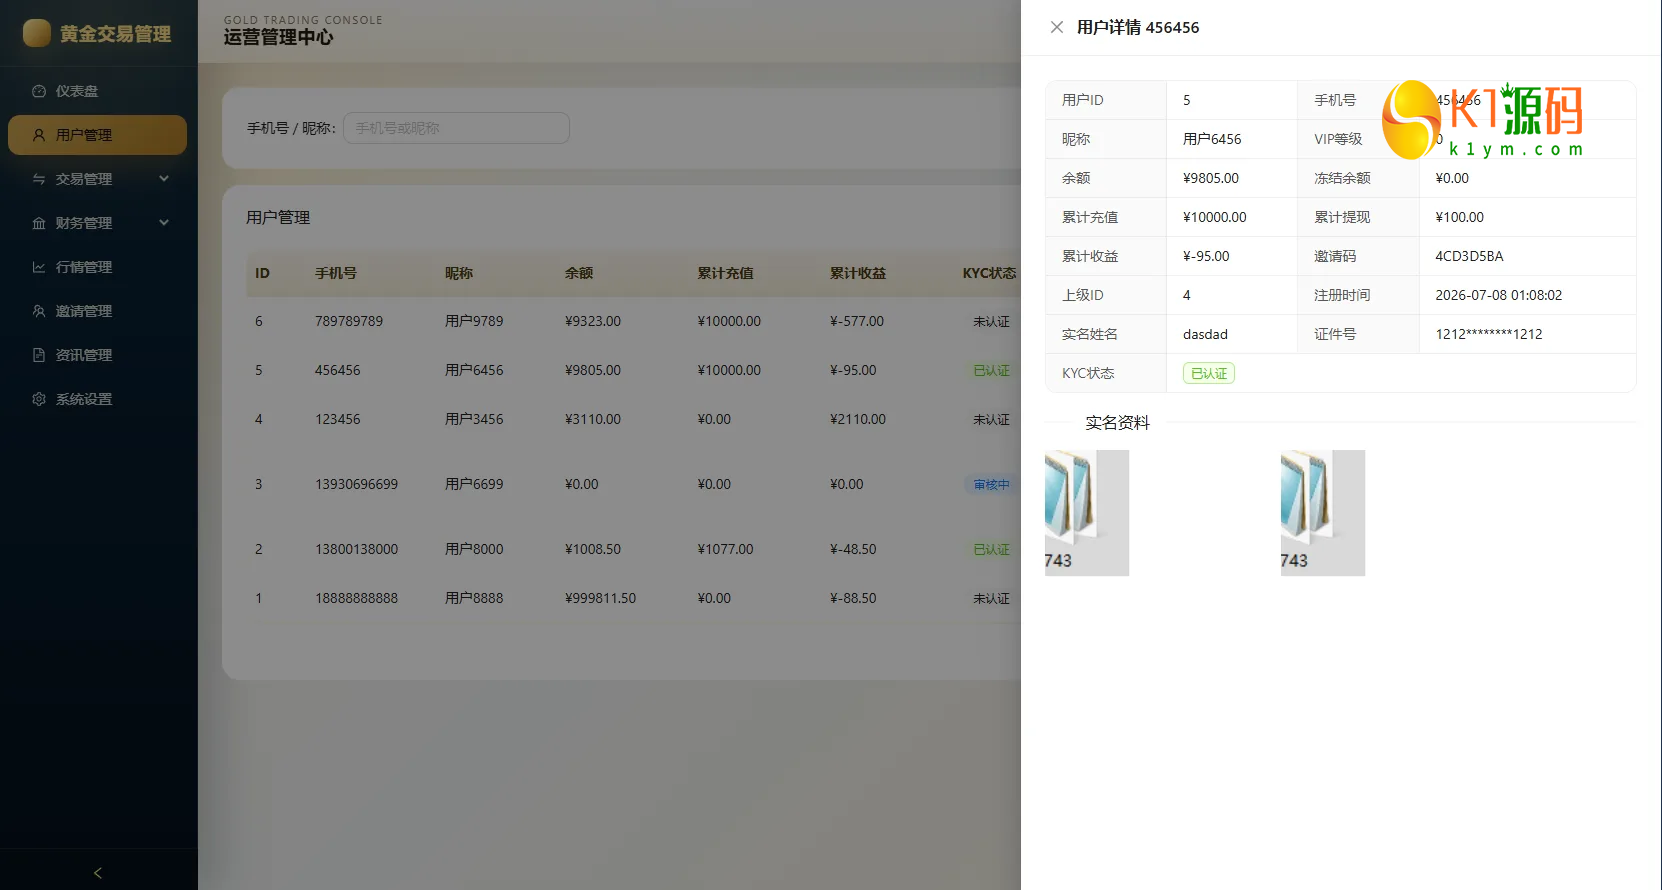Click the KYC状态 column header
This screenshot has height=890, width=1662.
point(989,273)
